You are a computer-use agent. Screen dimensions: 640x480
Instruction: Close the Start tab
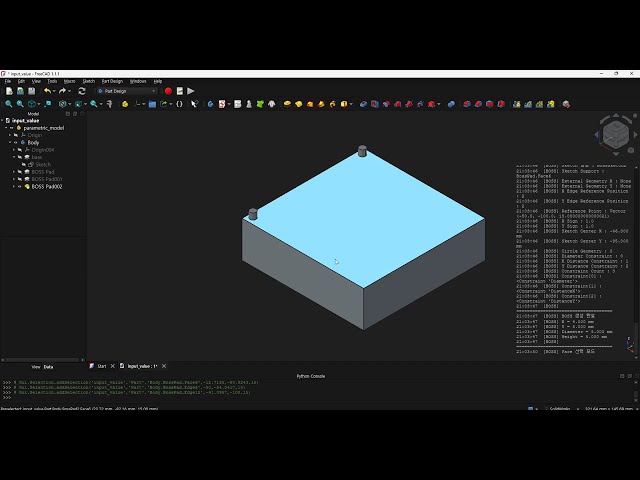tap(113, 366)
